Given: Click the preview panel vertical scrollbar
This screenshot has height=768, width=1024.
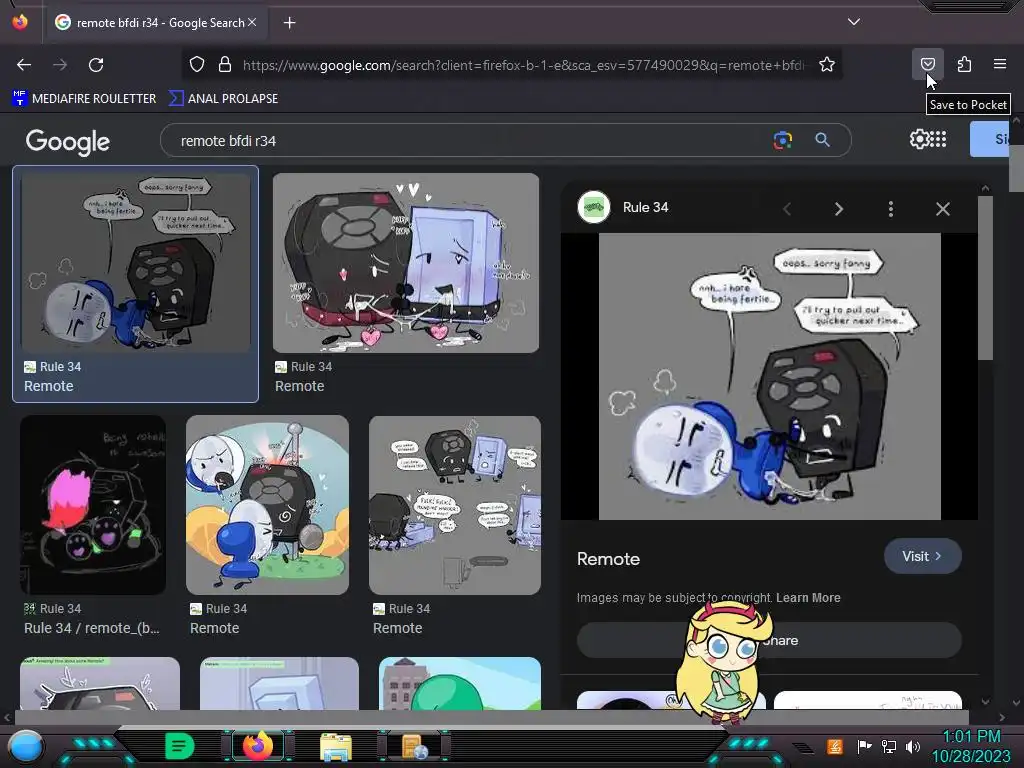Looking at the screenshot, I should pos(985,278).
